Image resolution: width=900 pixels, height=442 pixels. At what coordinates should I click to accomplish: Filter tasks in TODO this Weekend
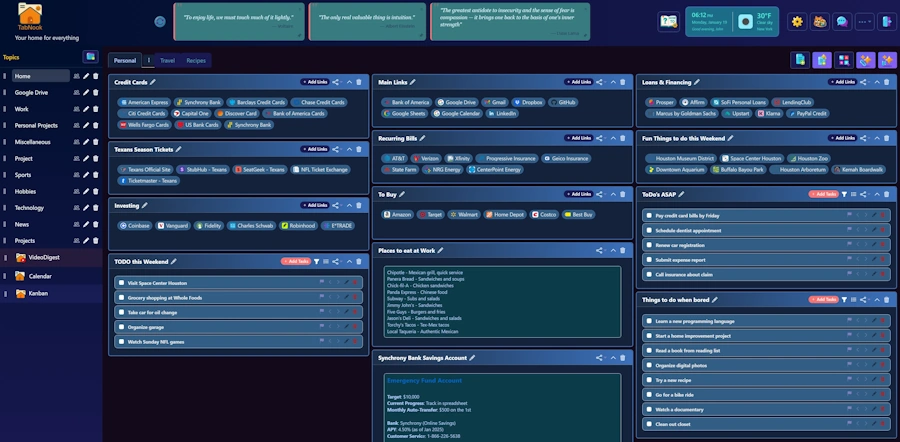(x=316, y=261)
